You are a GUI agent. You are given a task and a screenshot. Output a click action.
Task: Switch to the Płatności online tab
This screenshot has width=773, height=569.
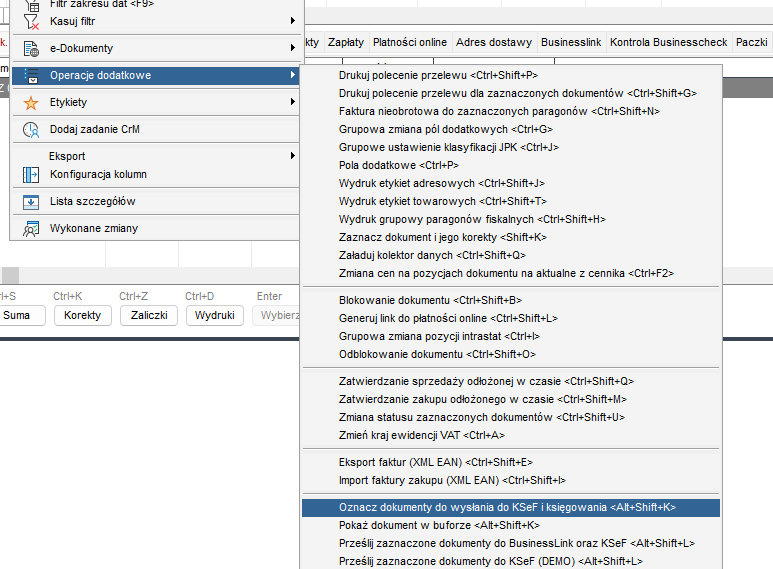pos(409,43)
